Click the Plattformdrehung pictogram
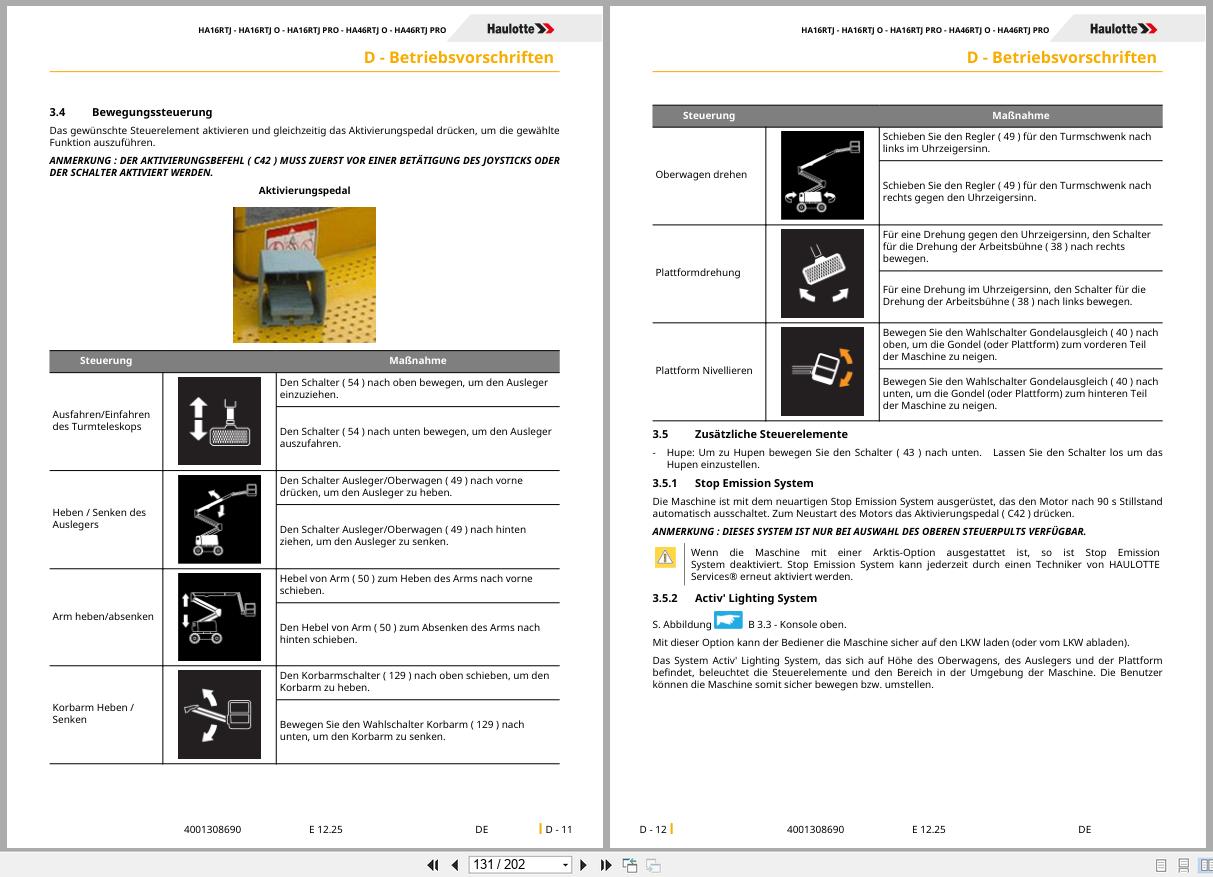Screen dimensions: 1213x877 pos(822,273)
